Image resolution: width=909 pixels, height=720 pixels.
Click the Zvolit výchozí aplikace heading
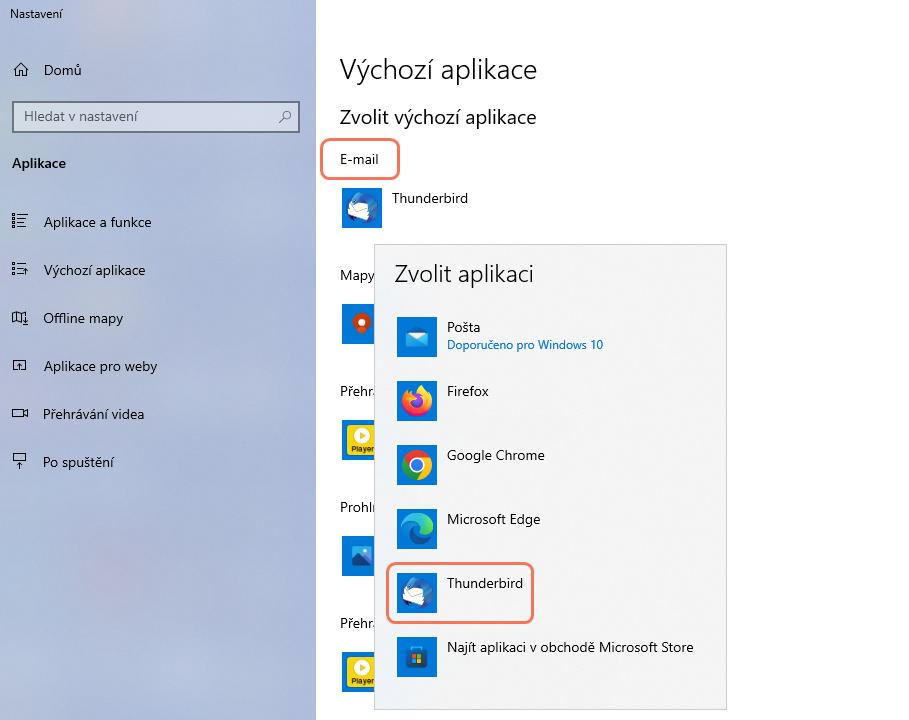pos(438,117)
